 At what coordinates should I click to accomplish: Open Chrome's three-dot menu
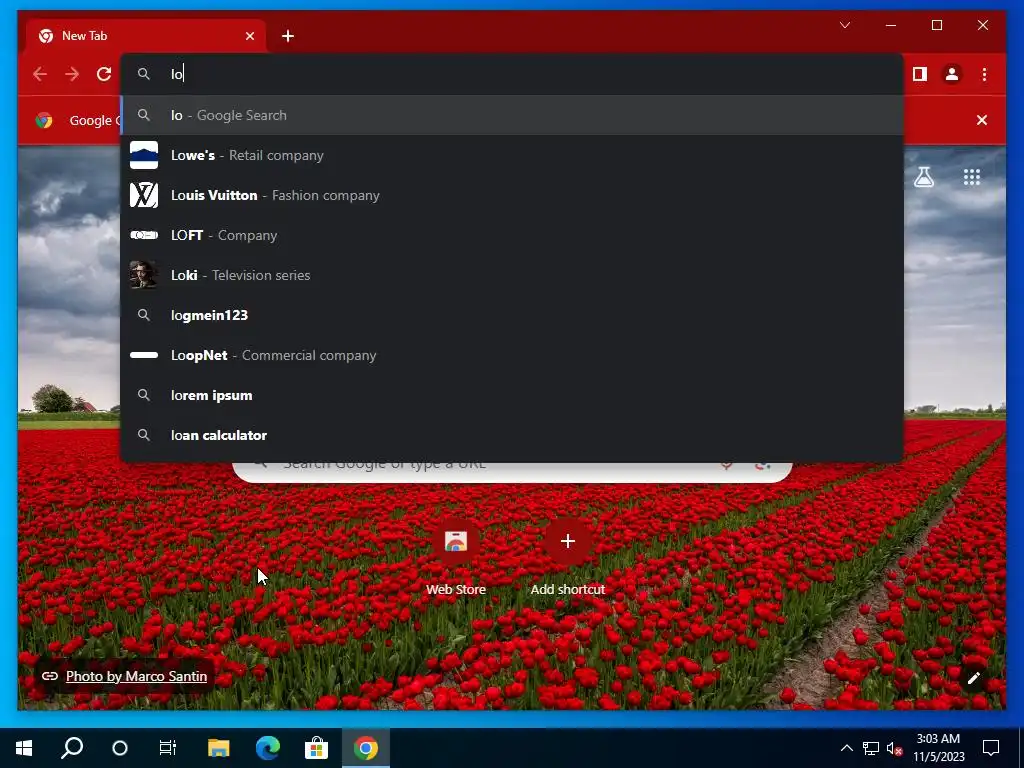coord(984,74)
